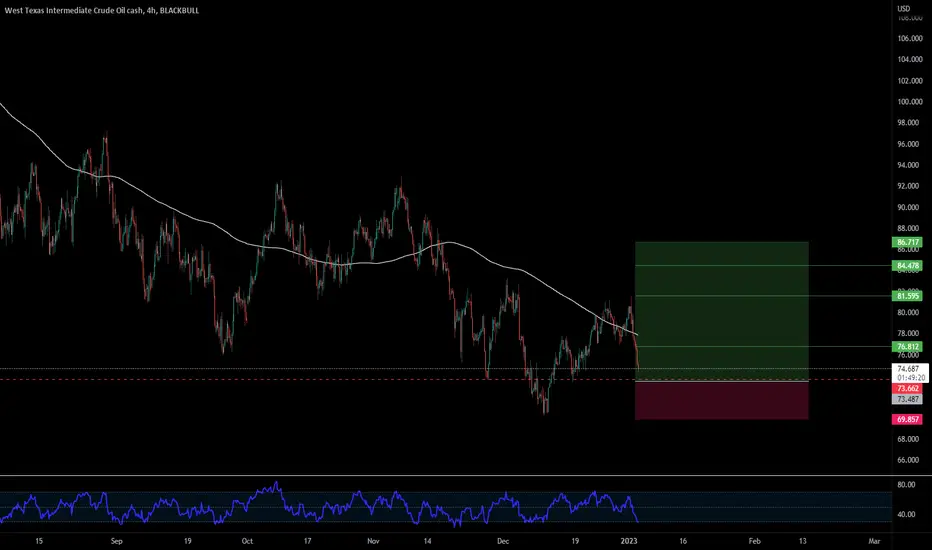Image resolution: width=932 pixels, height=550 pixels.
Task: Click the red stop-loss zone of position
Action: (722, 400)
